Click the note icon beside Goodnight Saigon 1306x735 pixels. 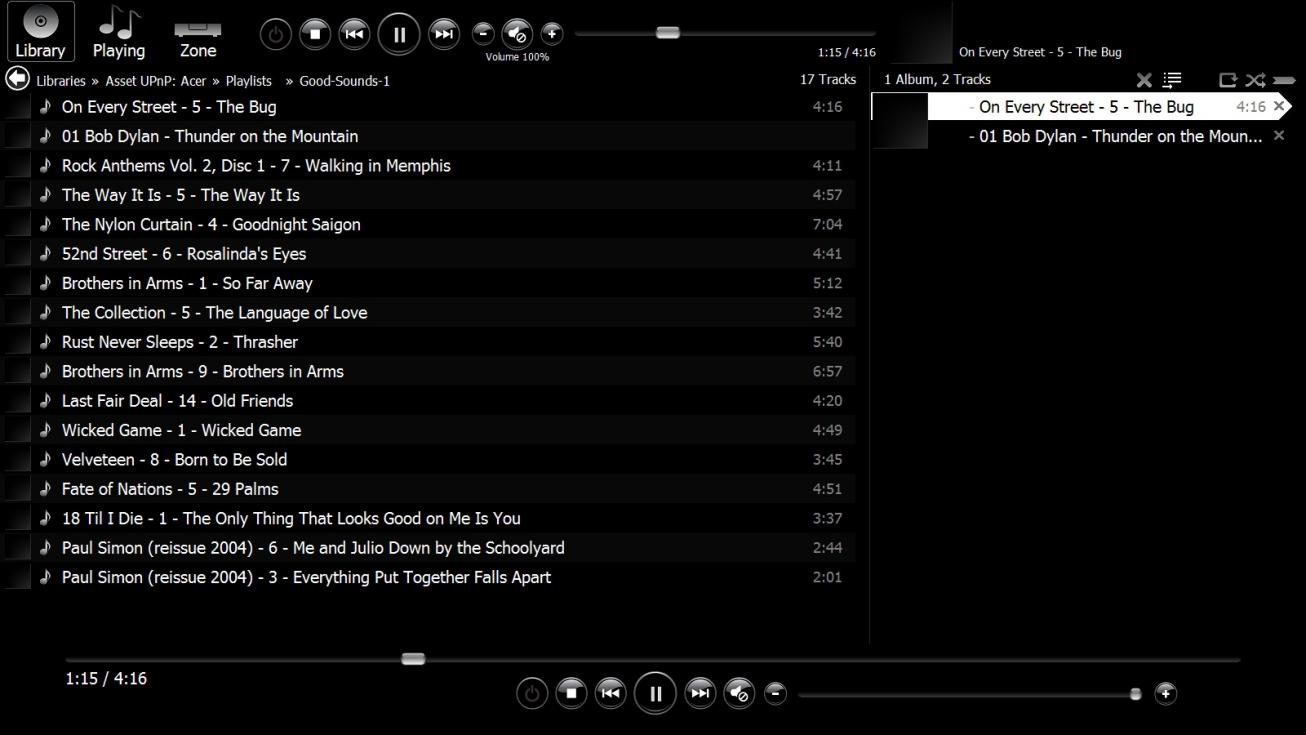click(45, 224)
